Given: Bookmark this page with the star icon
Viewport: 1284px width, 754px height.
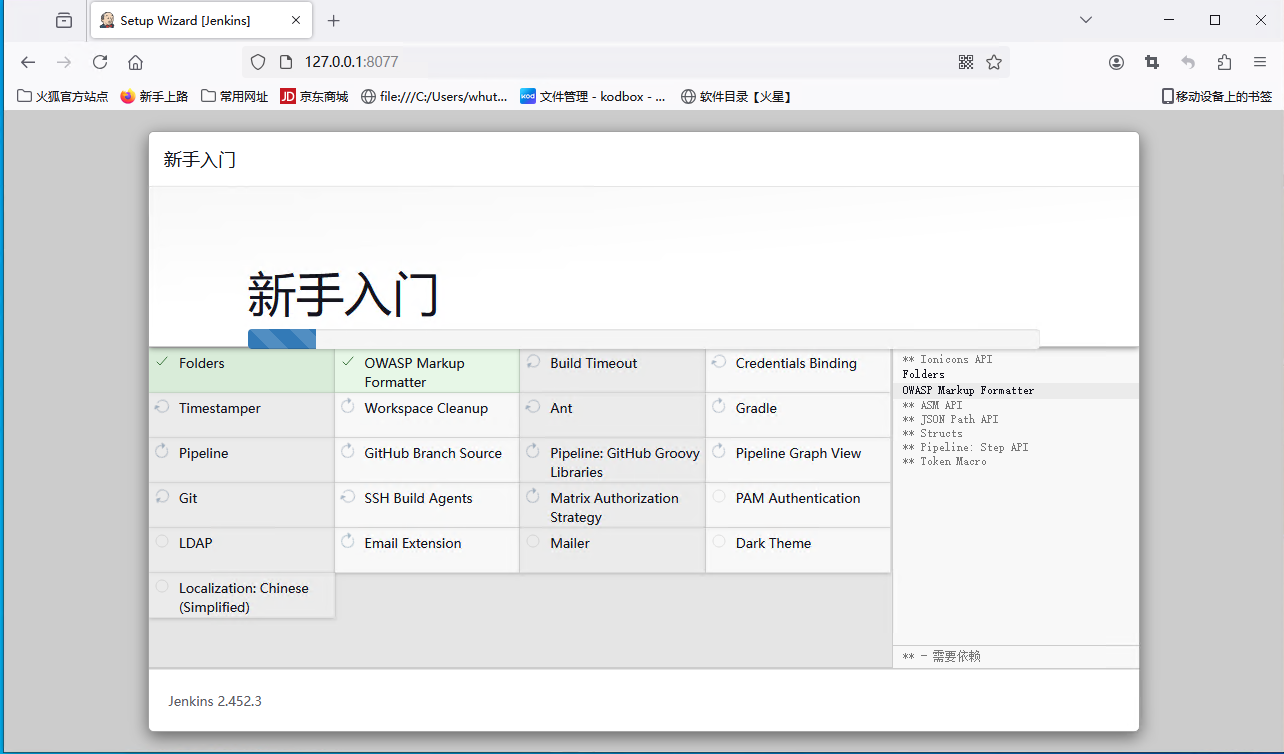Looking at the screenshot, I should tap(994, 62).
